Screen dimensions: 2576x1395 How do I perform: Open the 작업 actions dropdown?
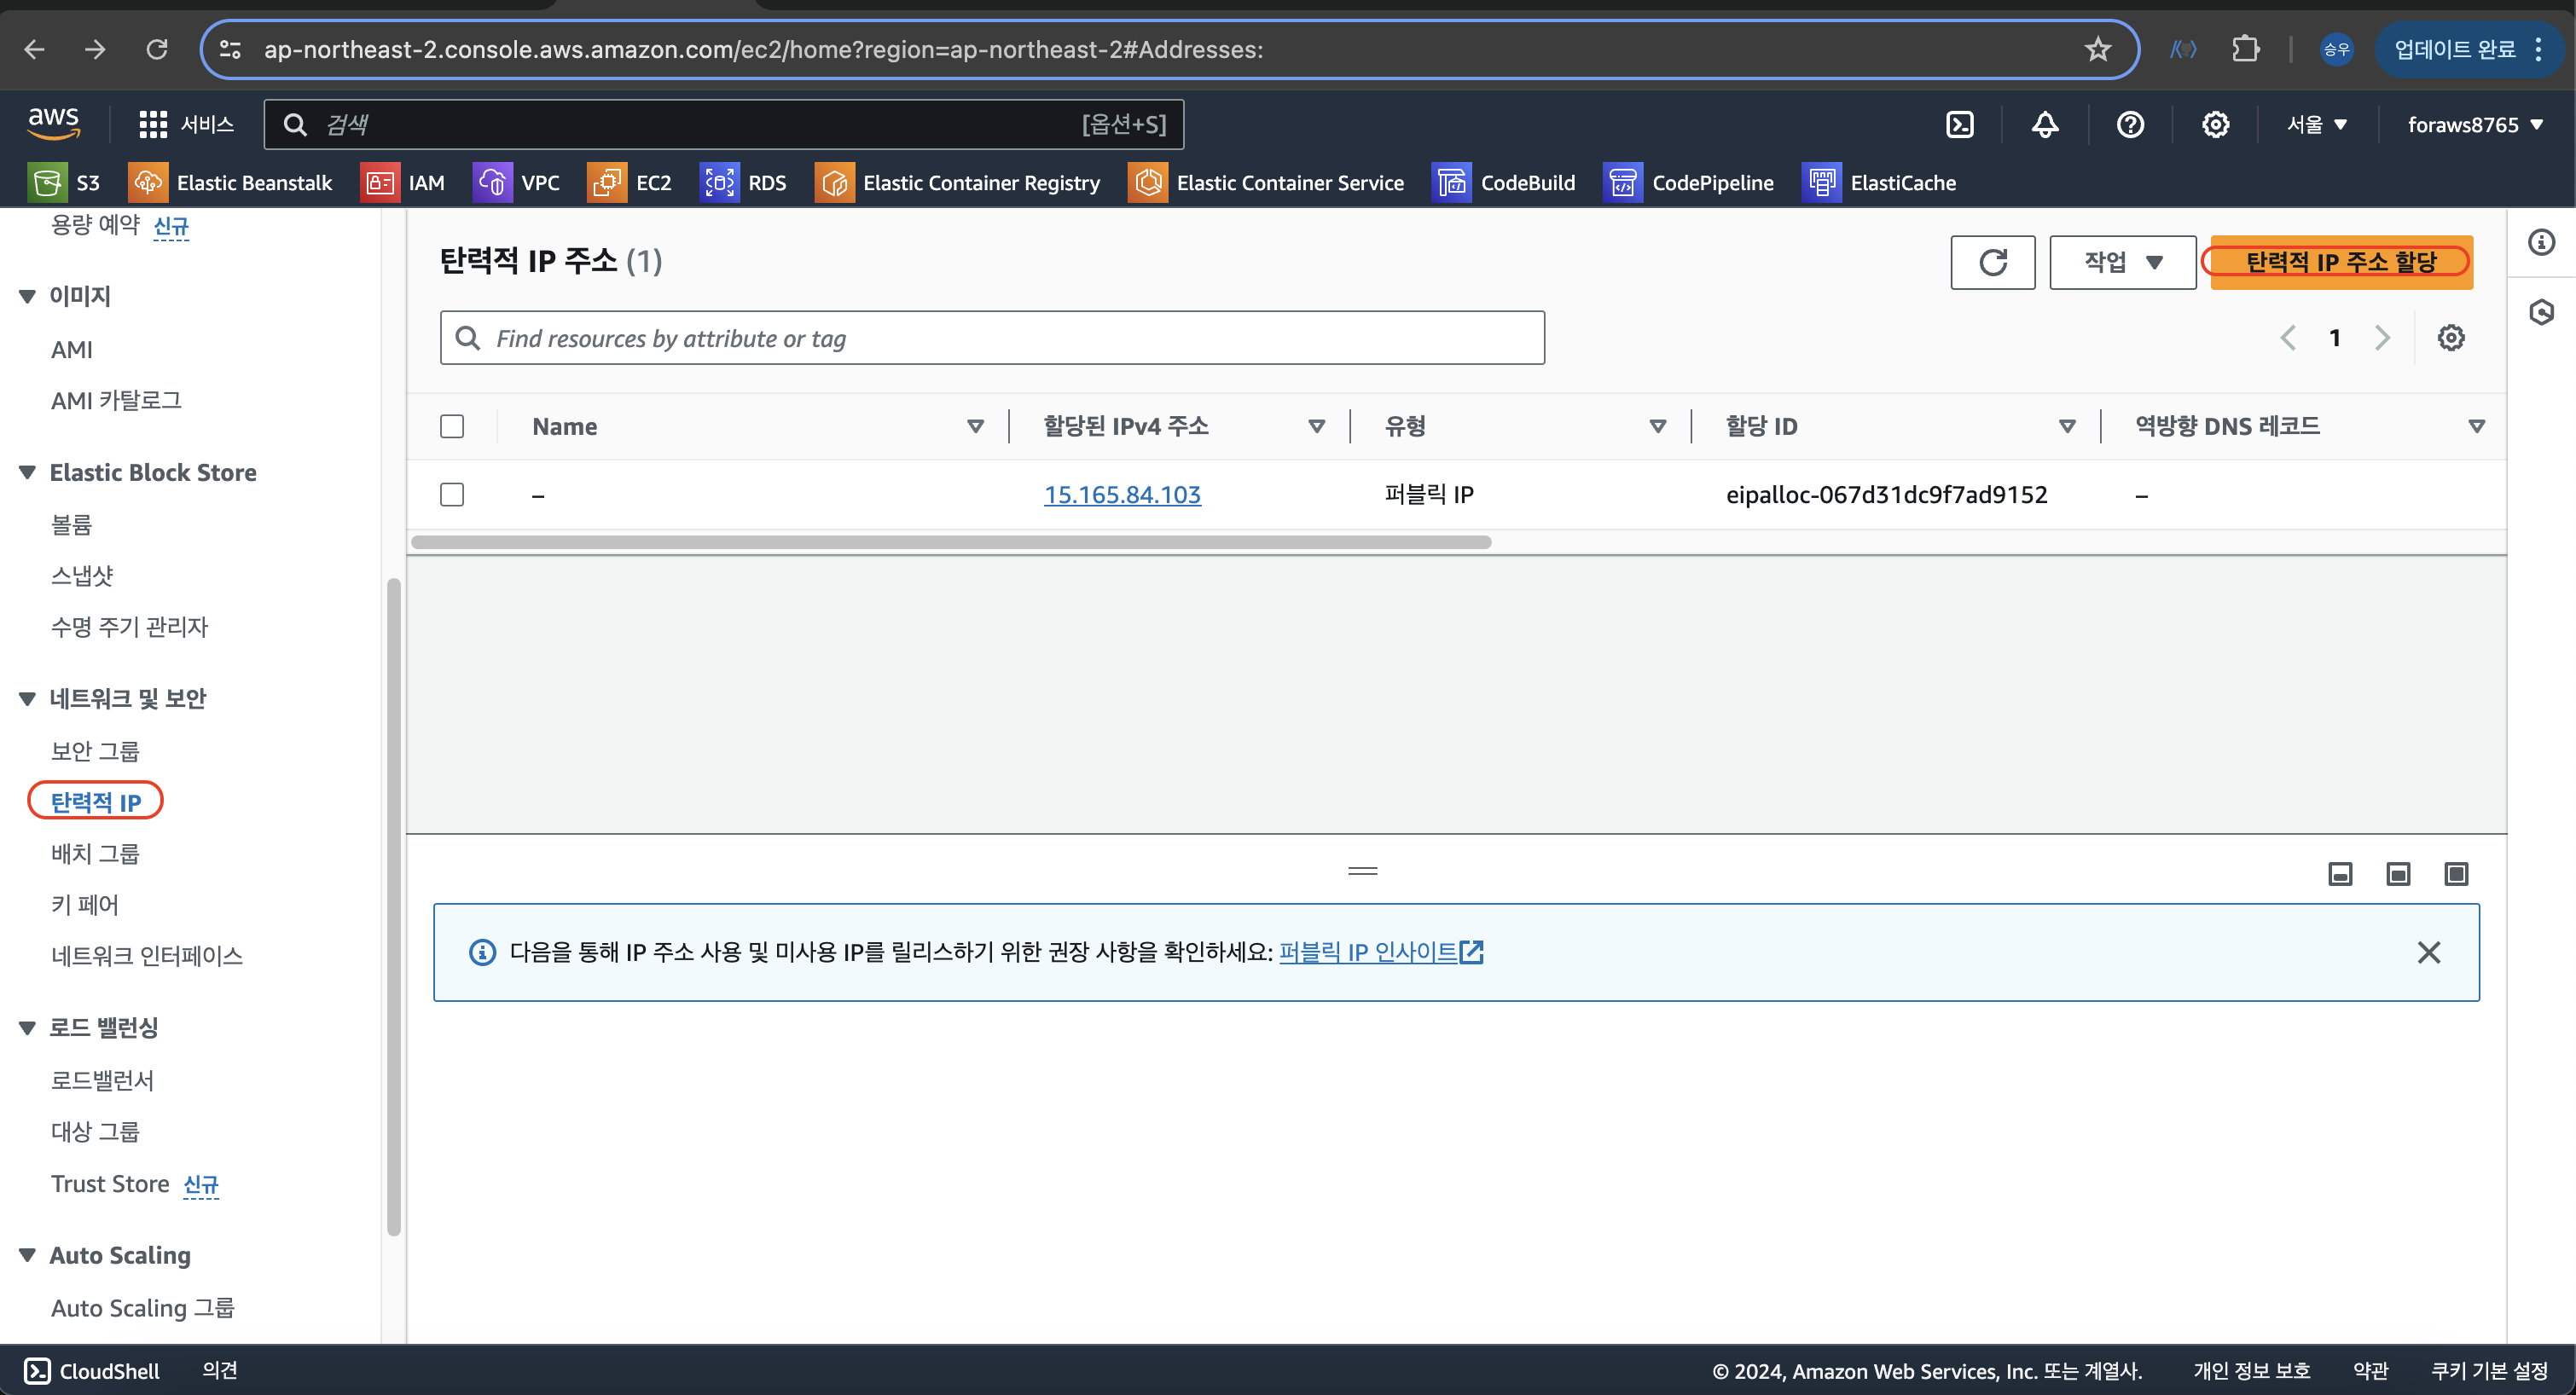pyautogui.click(x=2122, y=263)
